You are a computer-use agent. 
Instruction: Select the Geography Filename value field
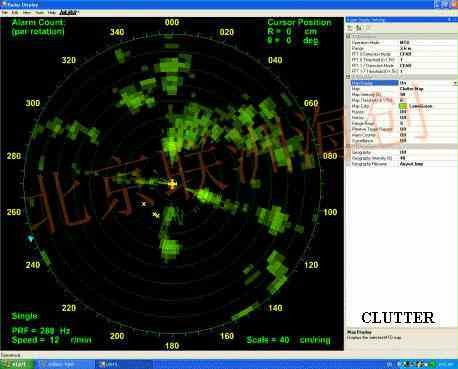(428, 164)
